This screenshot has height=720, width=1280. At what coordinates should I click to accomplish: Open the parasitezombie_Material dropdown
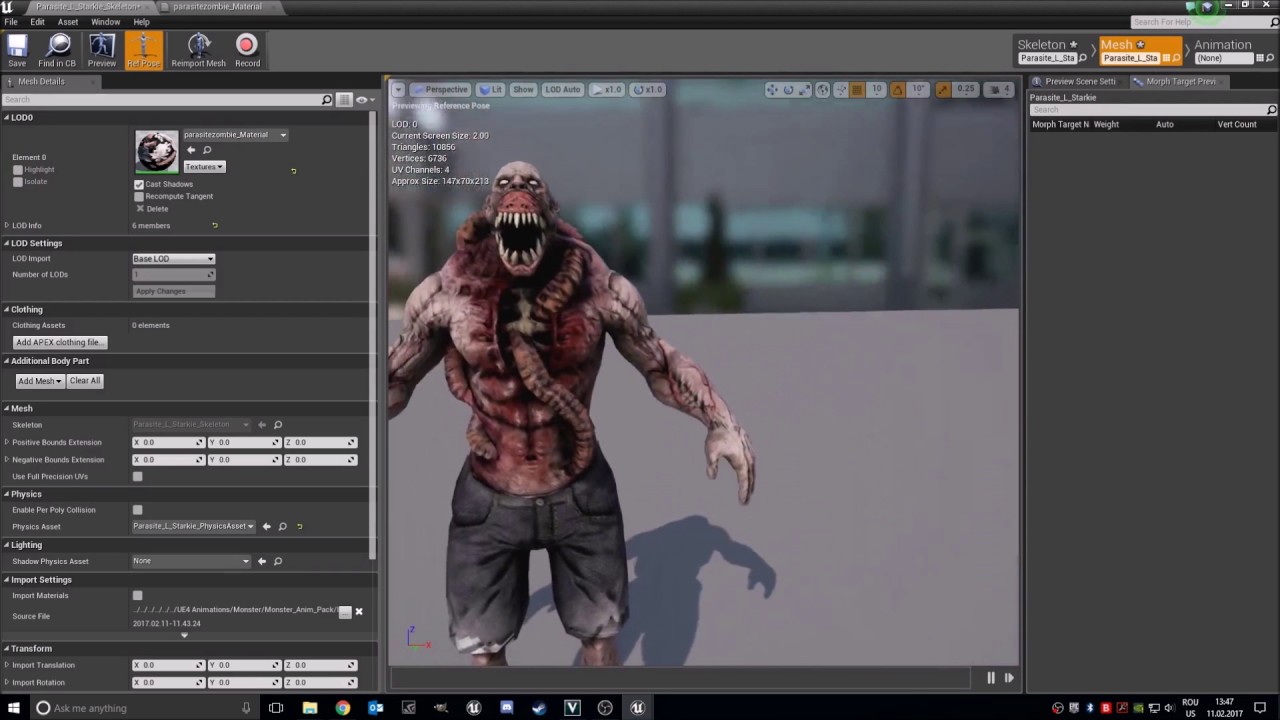pyautogui.click(x=235, y=135)
